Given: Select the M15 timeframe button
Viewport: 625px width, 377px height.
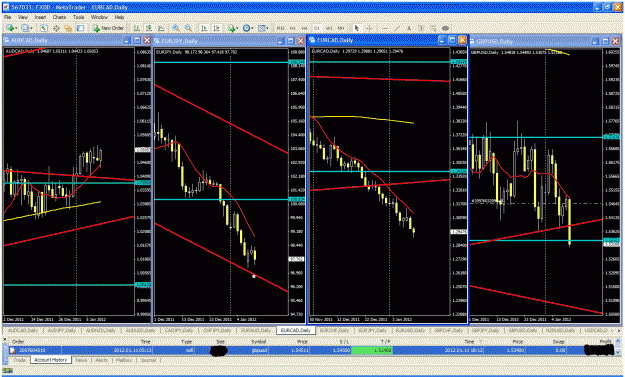Looking at the screenshot, I should tap(281, 28).
